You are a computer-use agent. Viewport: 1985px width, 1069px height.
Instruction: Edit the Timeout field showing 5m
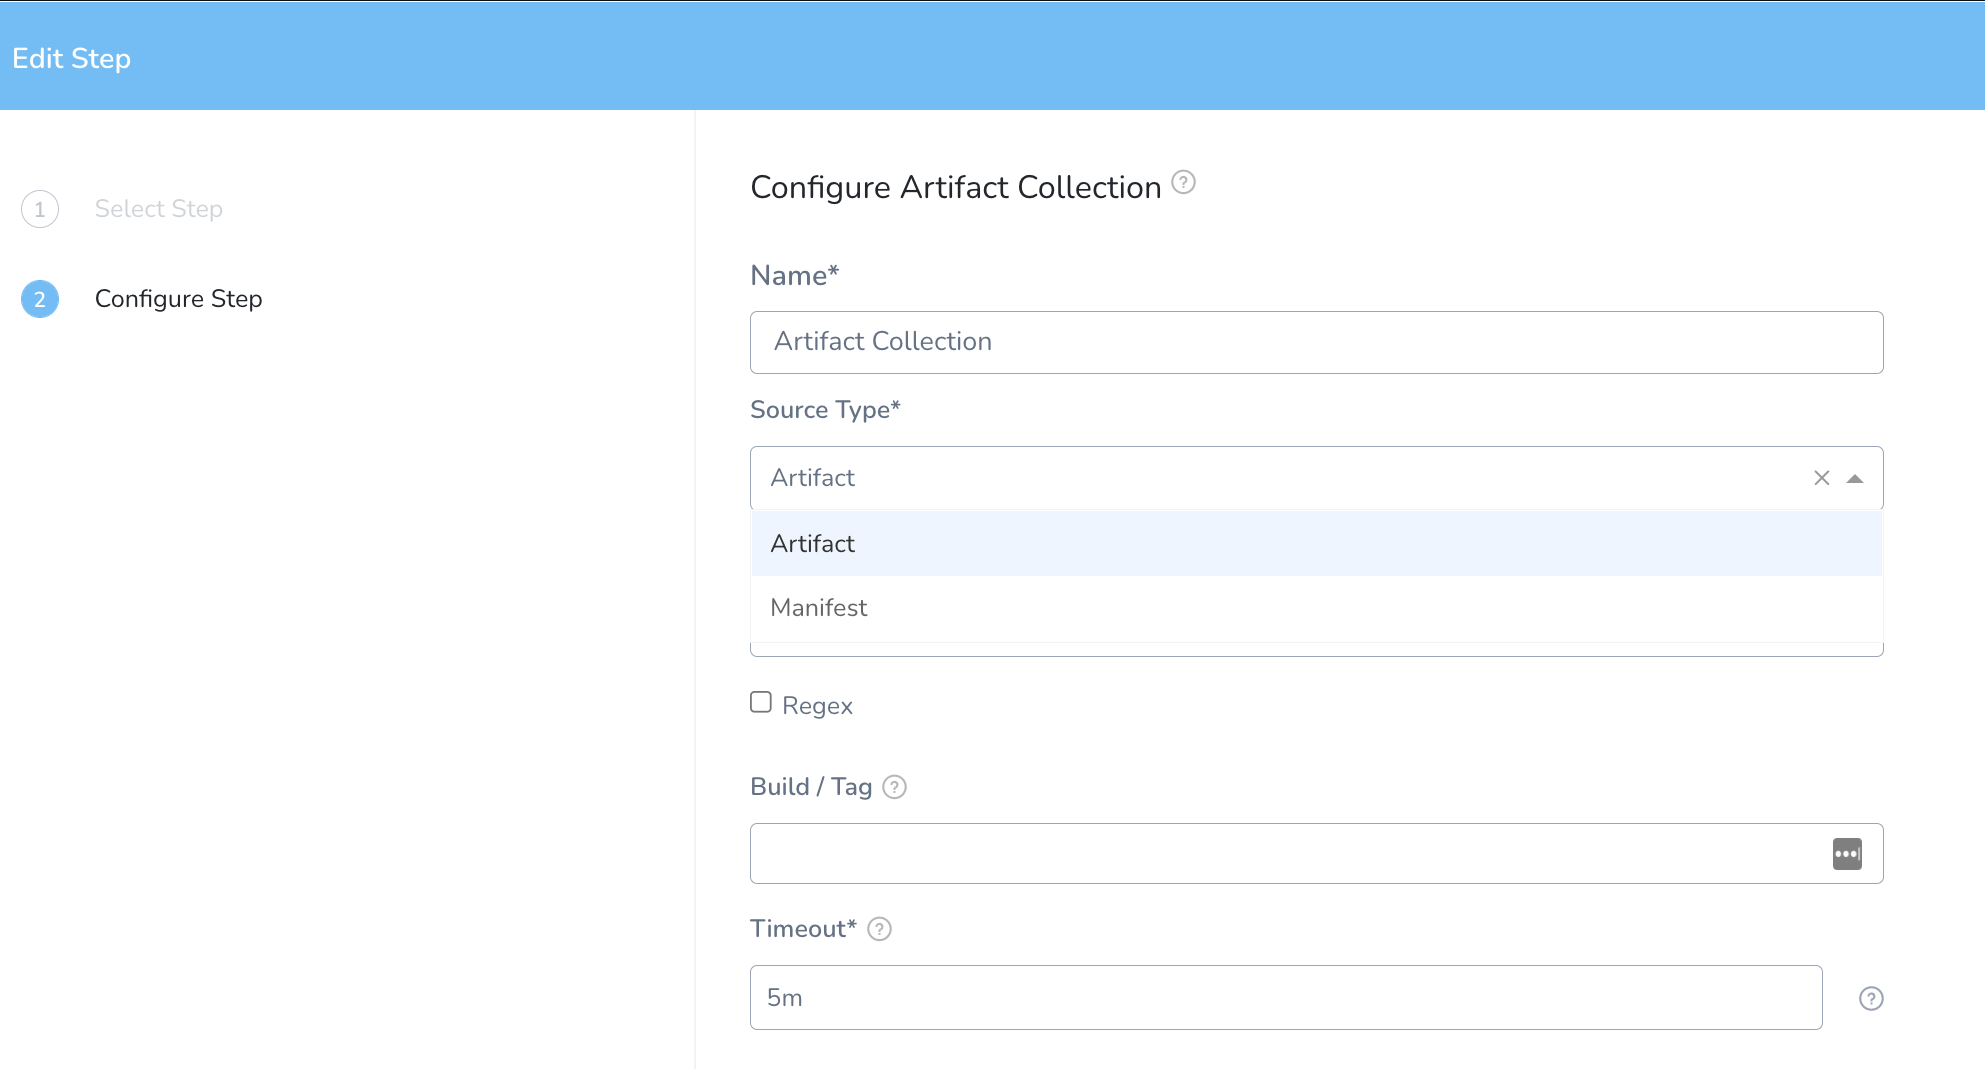[1286, 997]
